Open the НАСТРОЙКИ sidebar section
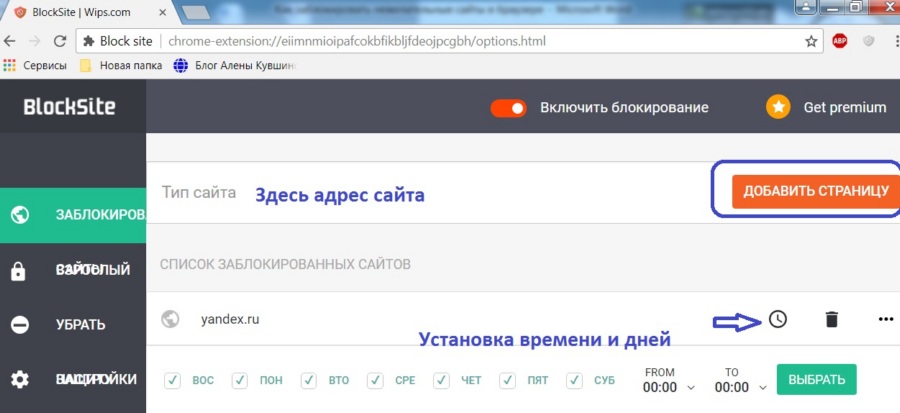The width and height of the screenshot is (900, 413). [73, 379]
